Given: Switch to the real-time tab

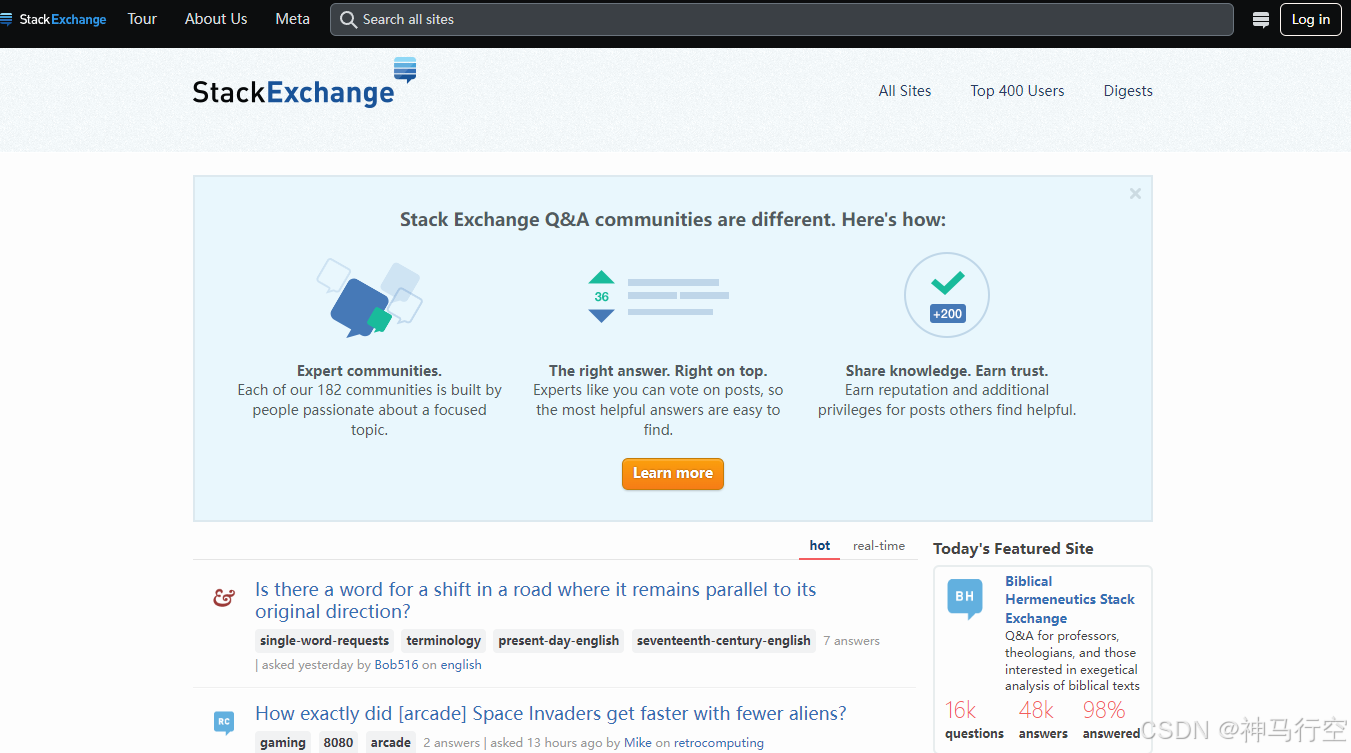Looking at the screenshot, I should 879,546.
